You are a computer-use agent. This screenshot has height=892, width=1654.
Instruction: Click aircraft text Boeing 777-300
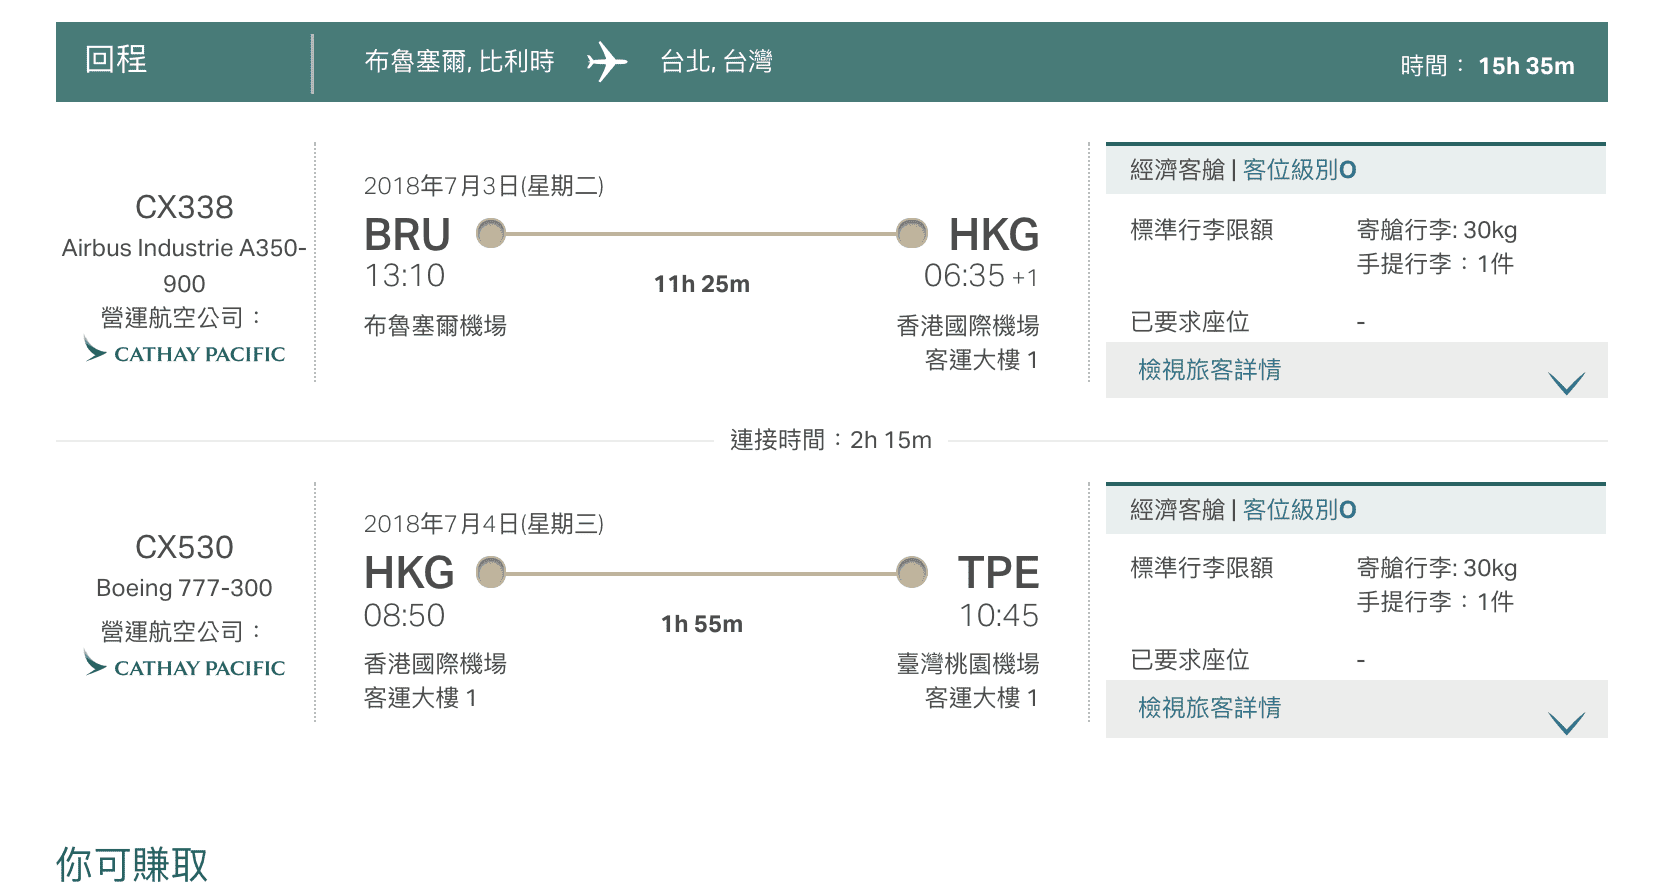(x=184, y=588)
